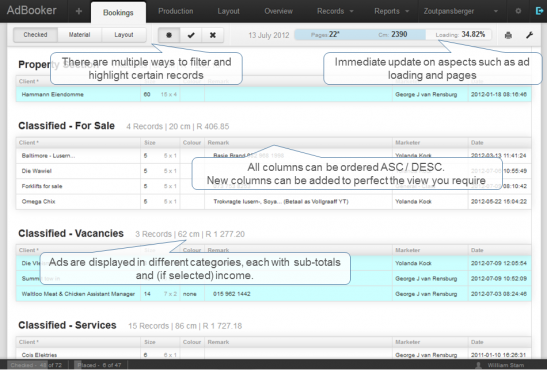Select the X cross filter button
This screenshot has height=370, width=547.
coord(212,35)
